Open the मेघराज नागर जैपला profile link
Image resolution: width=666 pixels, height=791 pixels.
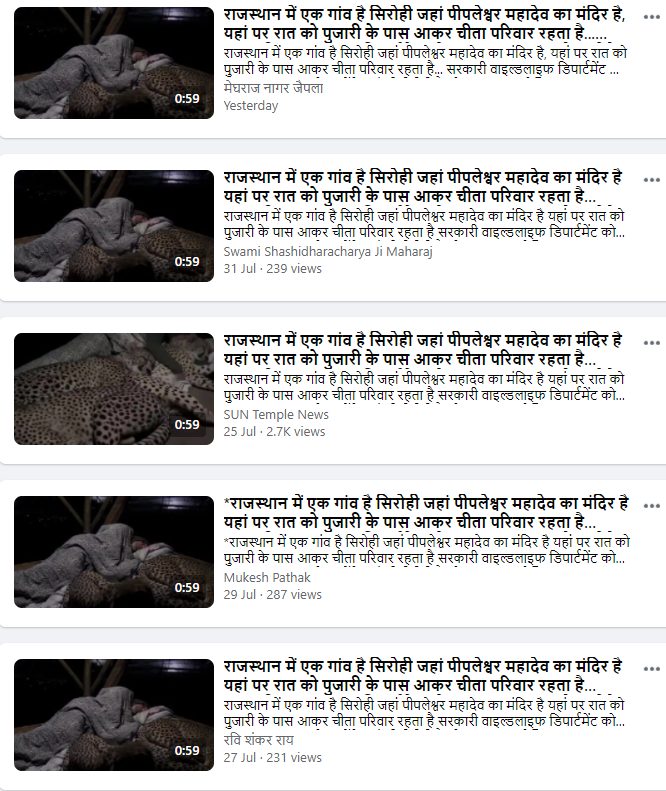pyautogui.click(x=273, y=88)
